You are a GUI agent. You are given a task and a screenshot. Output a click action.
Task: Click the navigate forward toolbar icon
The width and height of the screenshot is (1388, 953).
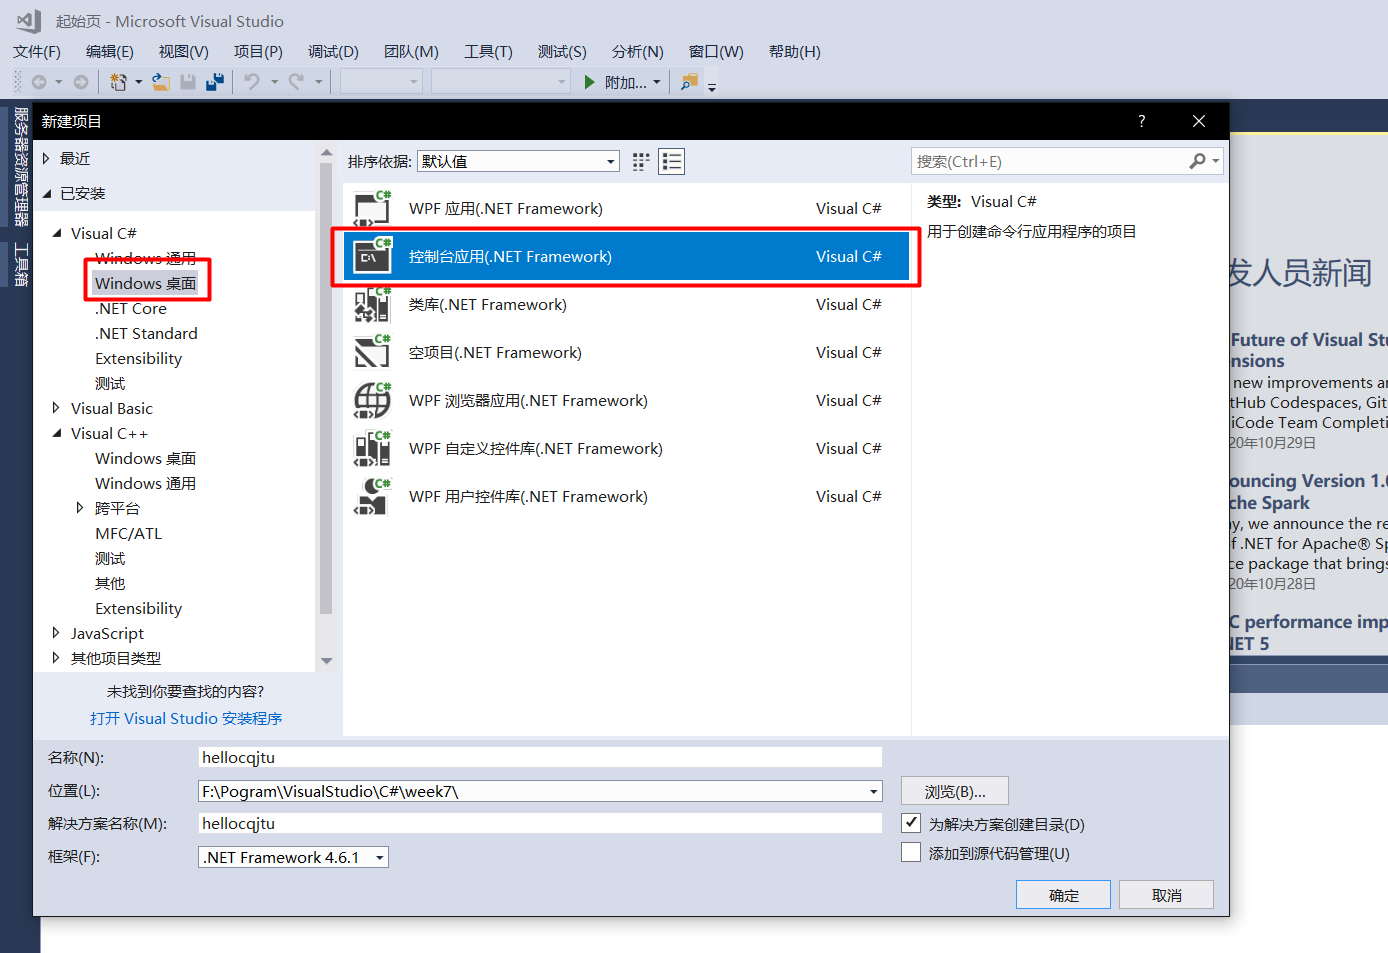[x=81, y=82]
